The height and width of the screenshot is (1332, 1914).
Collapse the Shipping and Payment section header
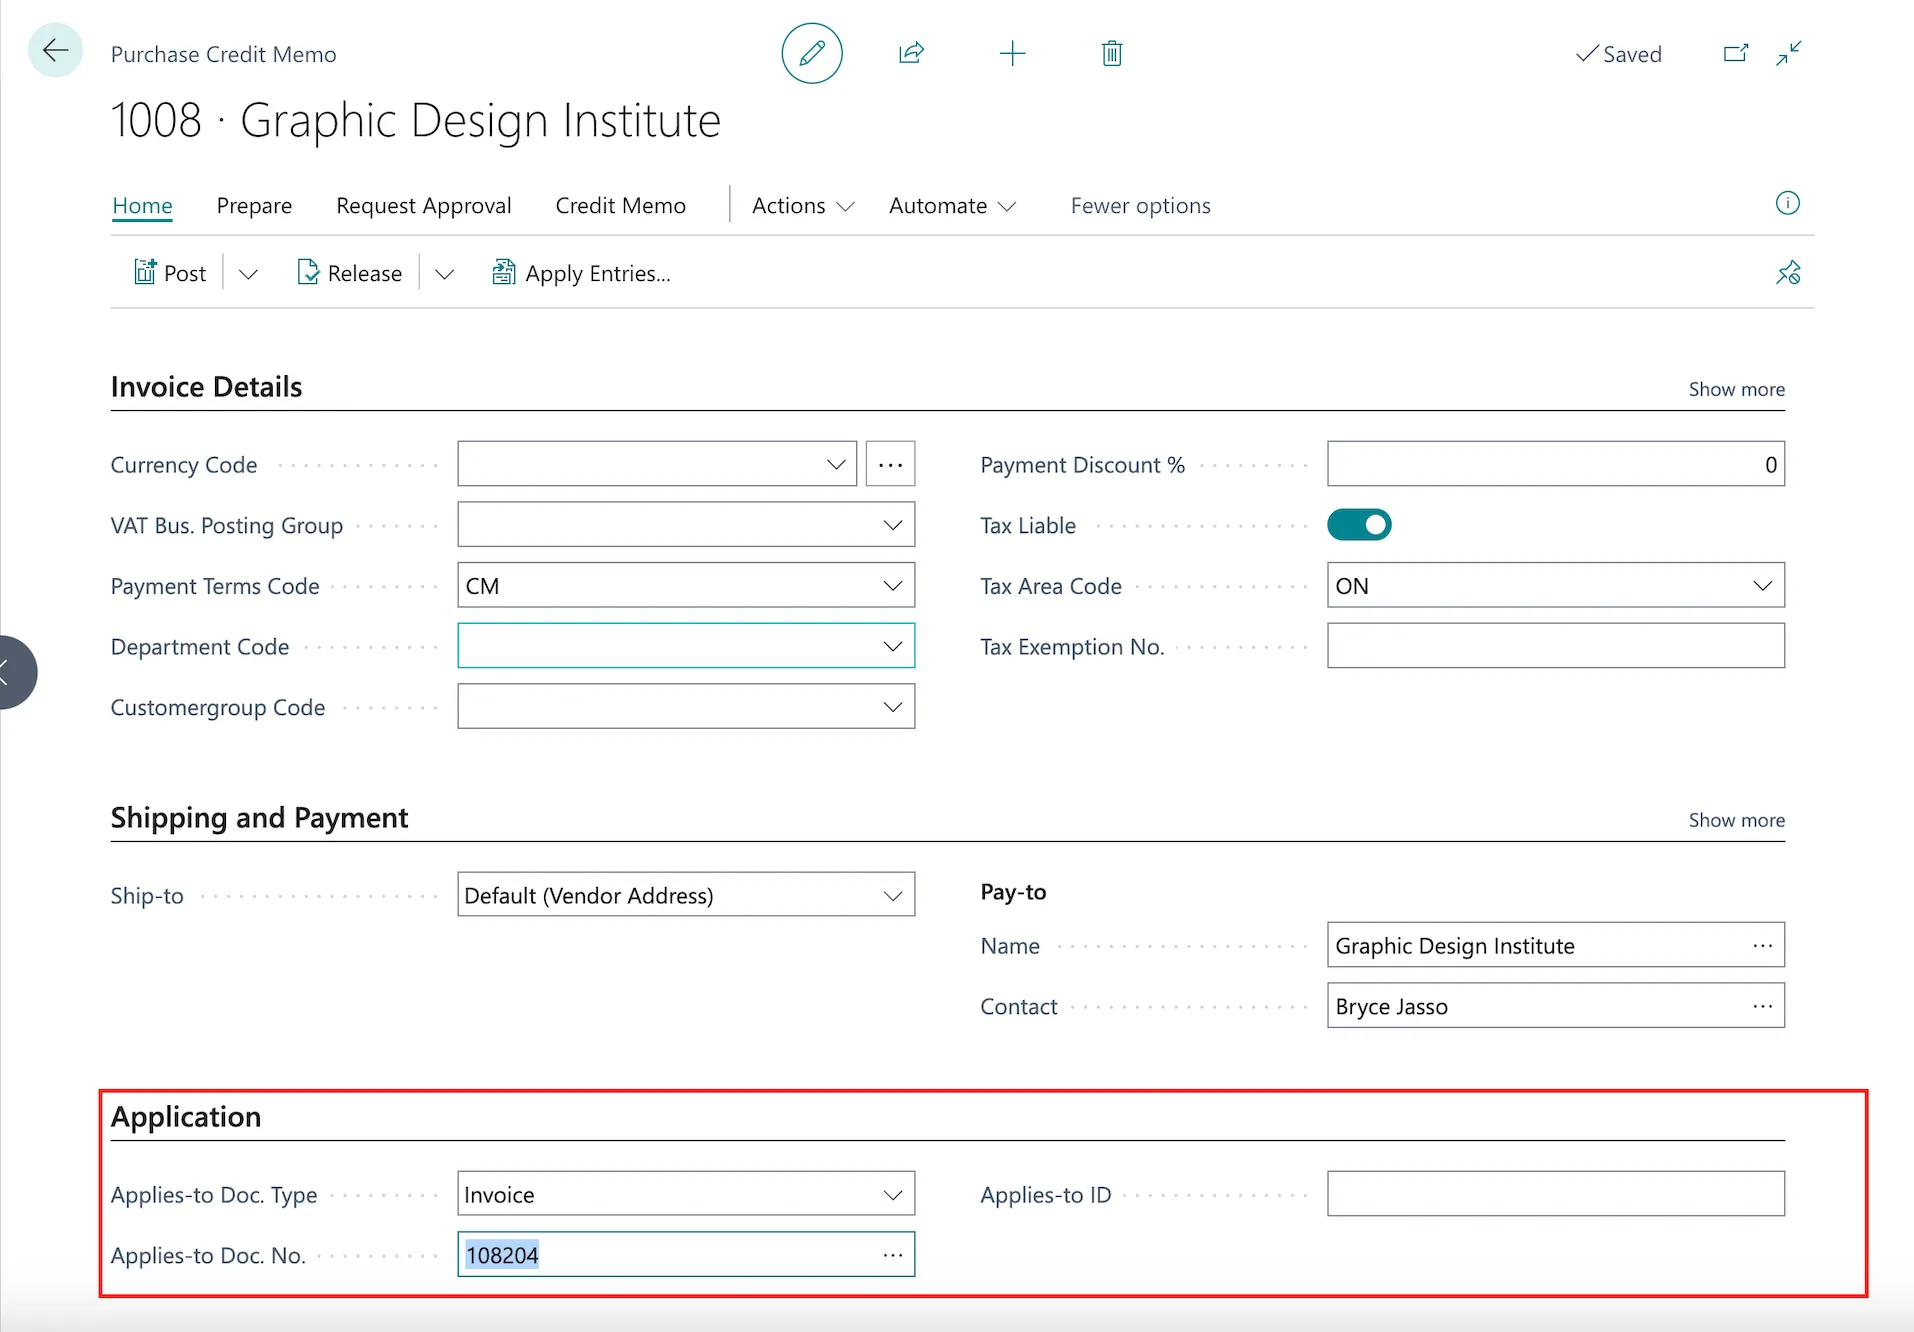point(259,818)
